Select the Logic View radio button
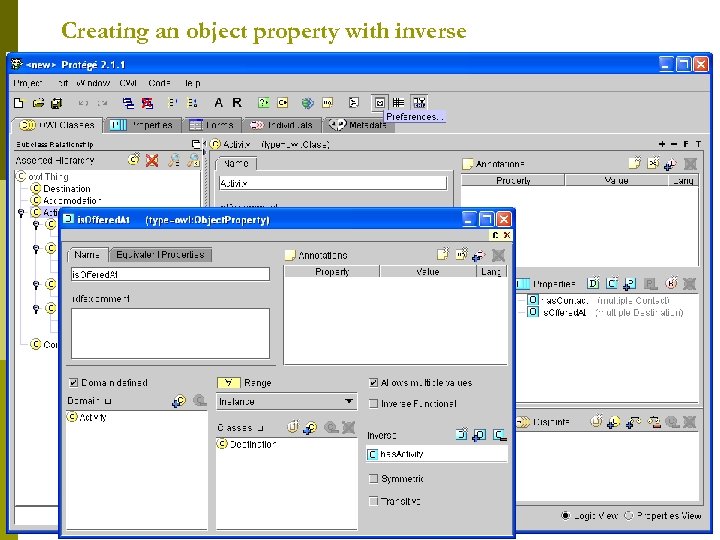Viewport: 720px width, 540px height. [566, 516]
